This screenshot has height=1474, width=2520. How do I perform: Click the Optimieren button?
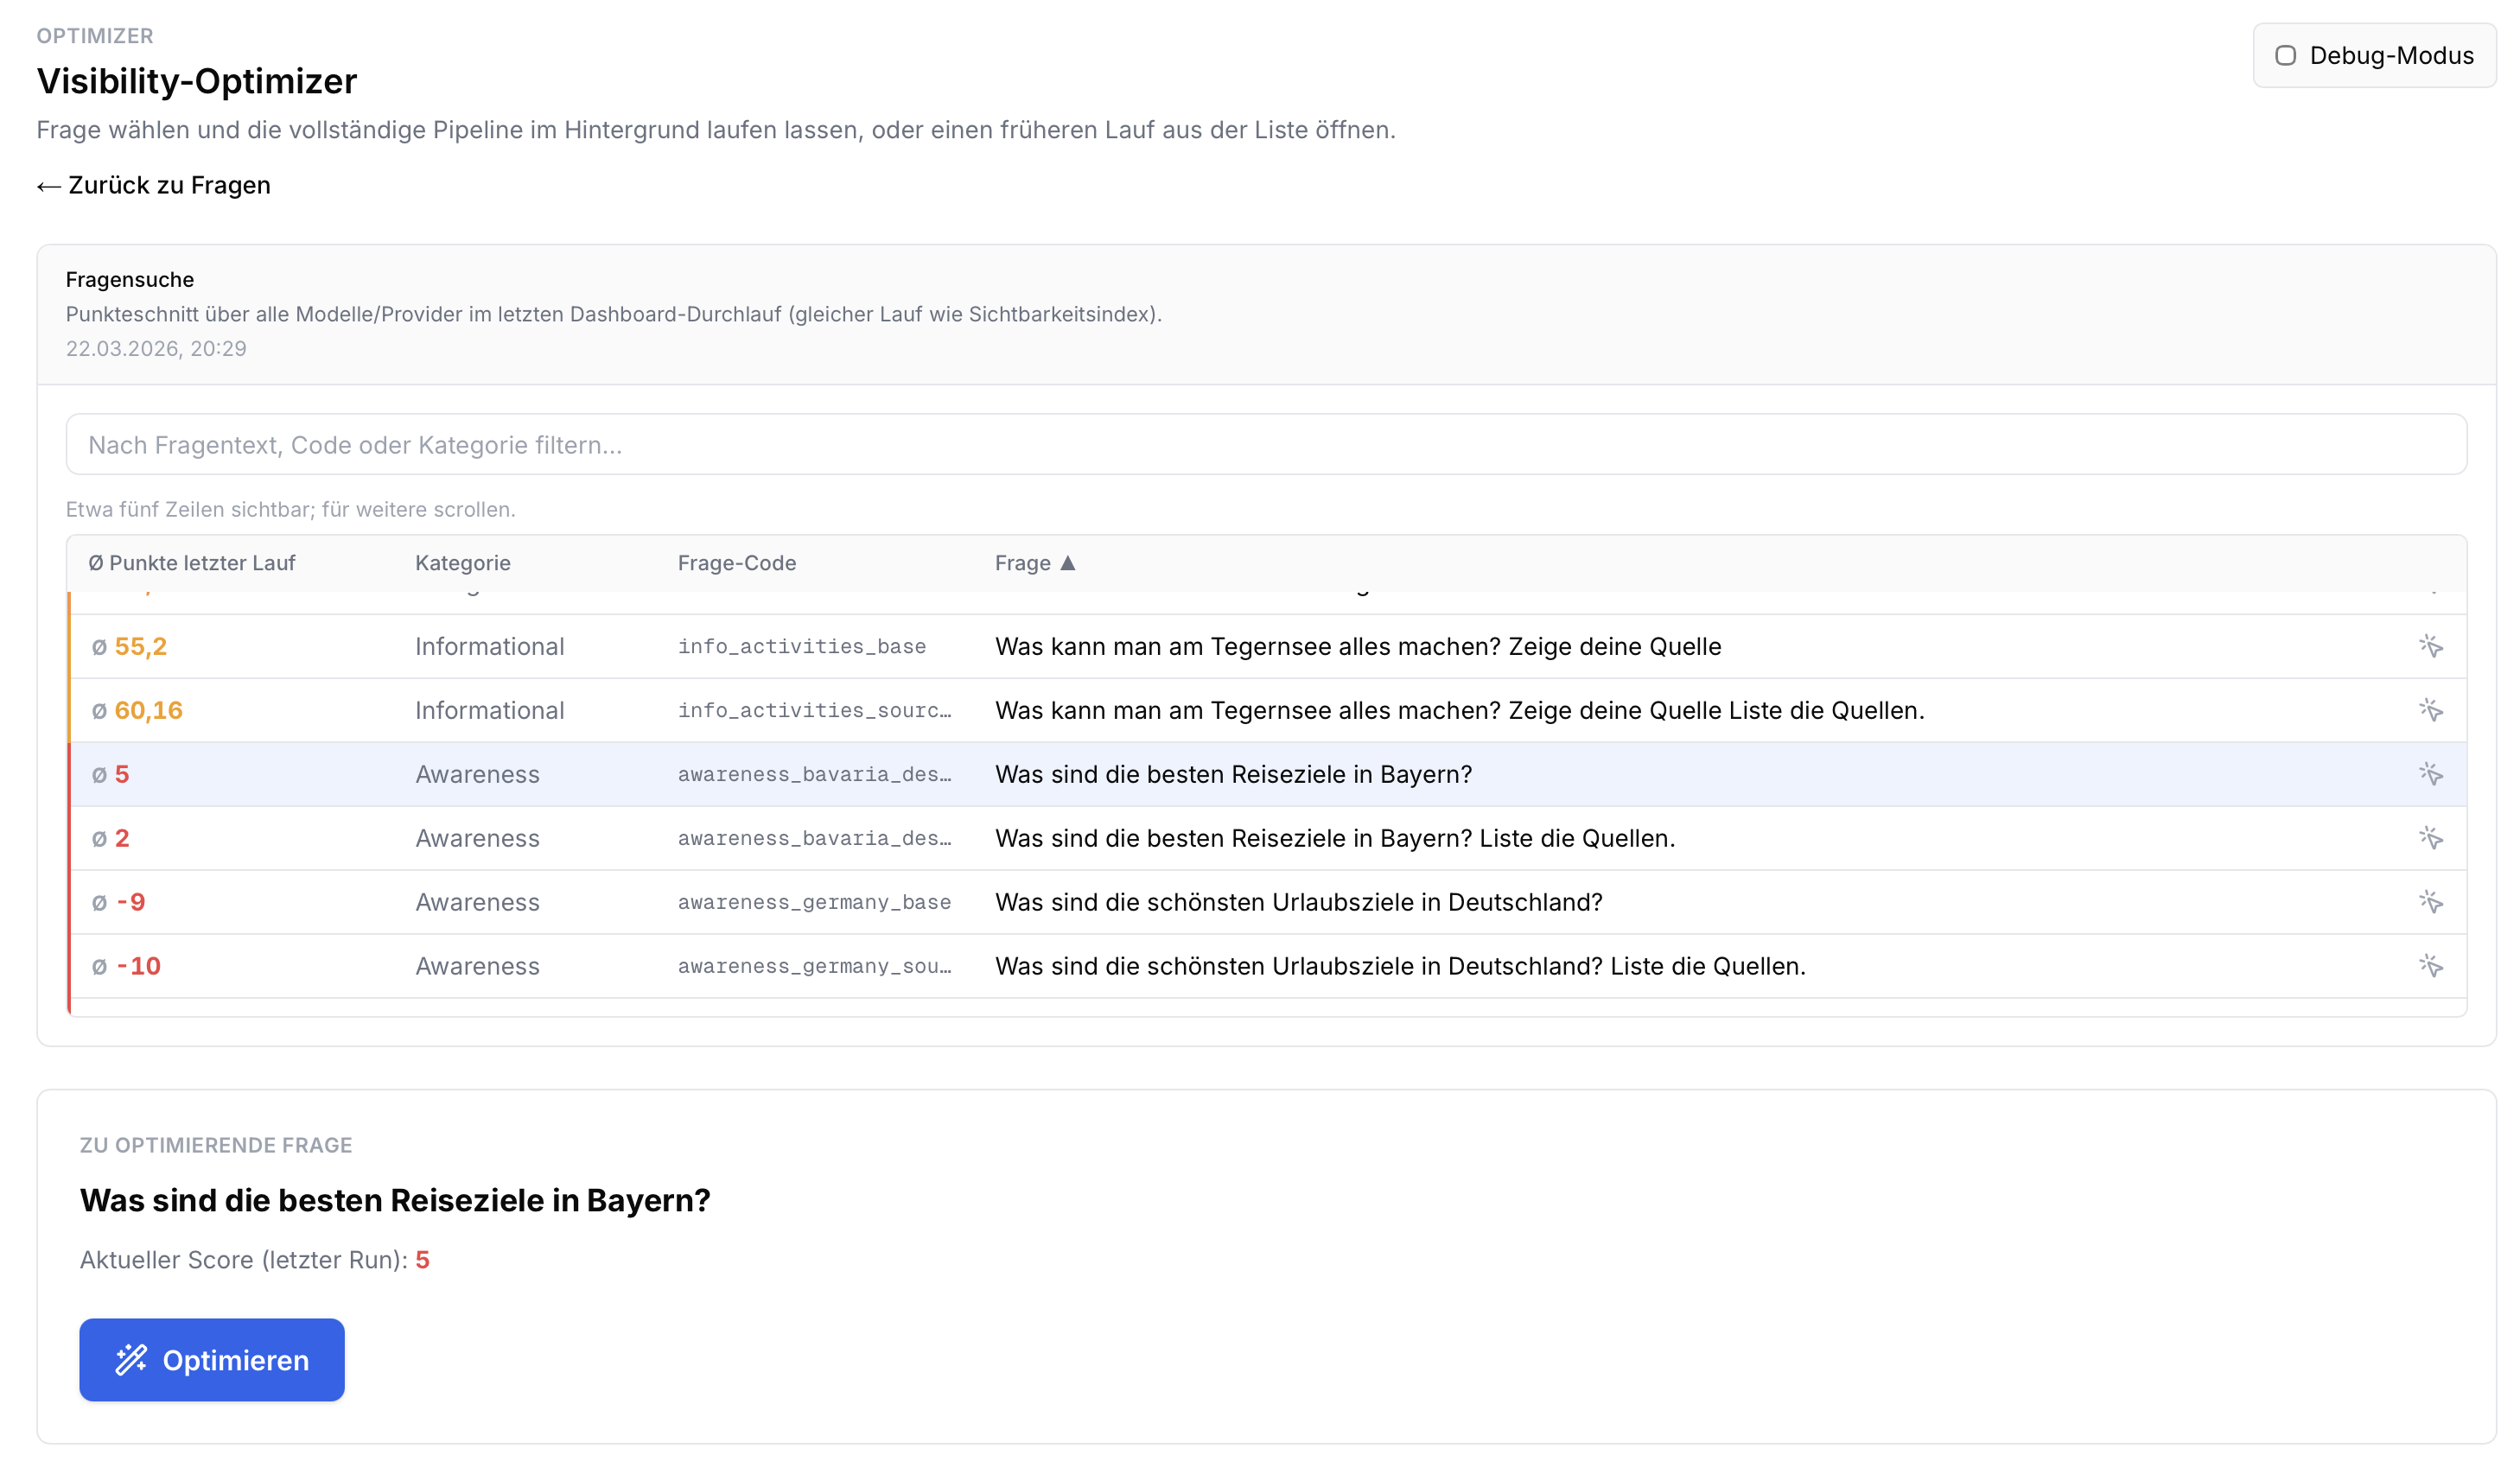[x=212, y=1360]
